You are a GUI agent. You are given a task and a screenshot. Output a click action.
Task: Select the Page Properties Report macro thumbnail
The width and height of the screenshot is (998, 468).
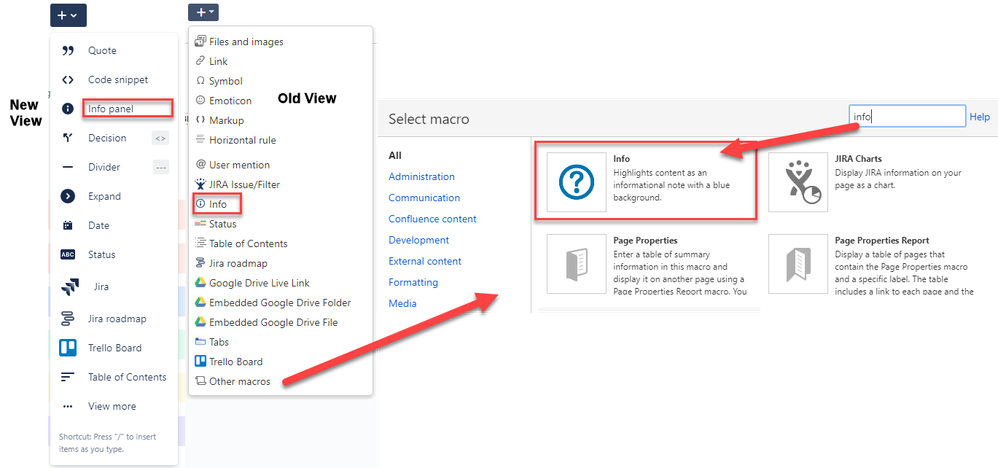[798, 264]
